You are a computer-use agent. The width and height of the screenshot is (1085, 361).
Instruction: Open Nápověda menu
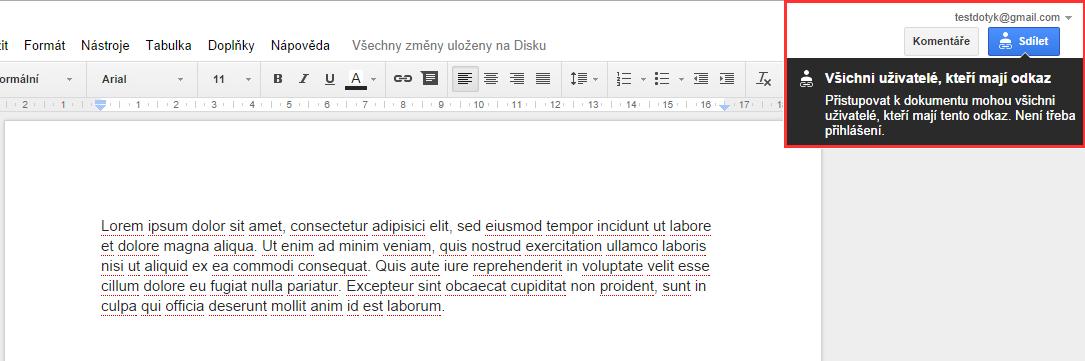point(300,46)
